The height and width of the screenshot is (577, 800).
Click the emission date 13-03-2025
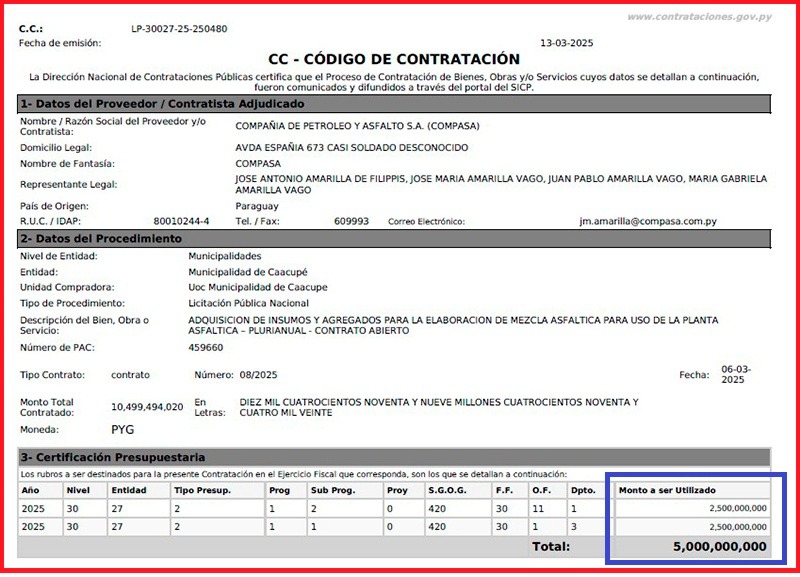click(566, 43)
